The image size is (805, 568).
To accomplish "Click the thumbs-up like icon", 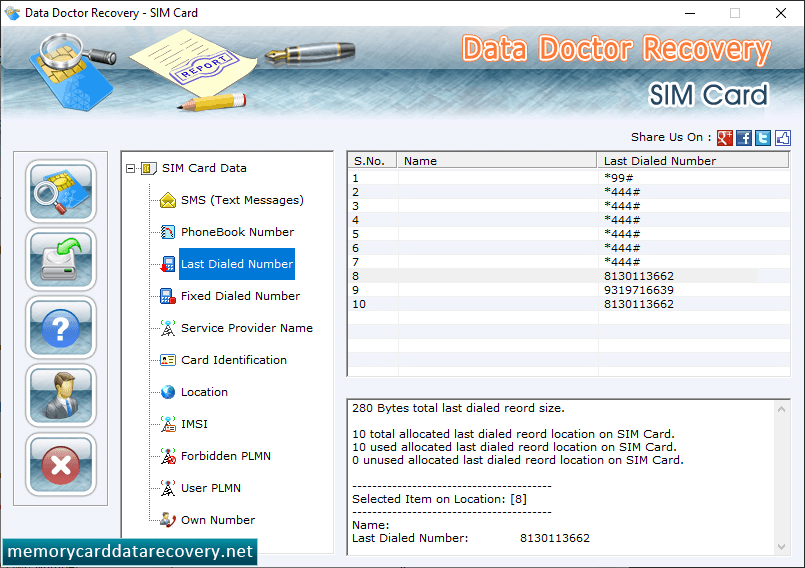I will tap(783, 138).
